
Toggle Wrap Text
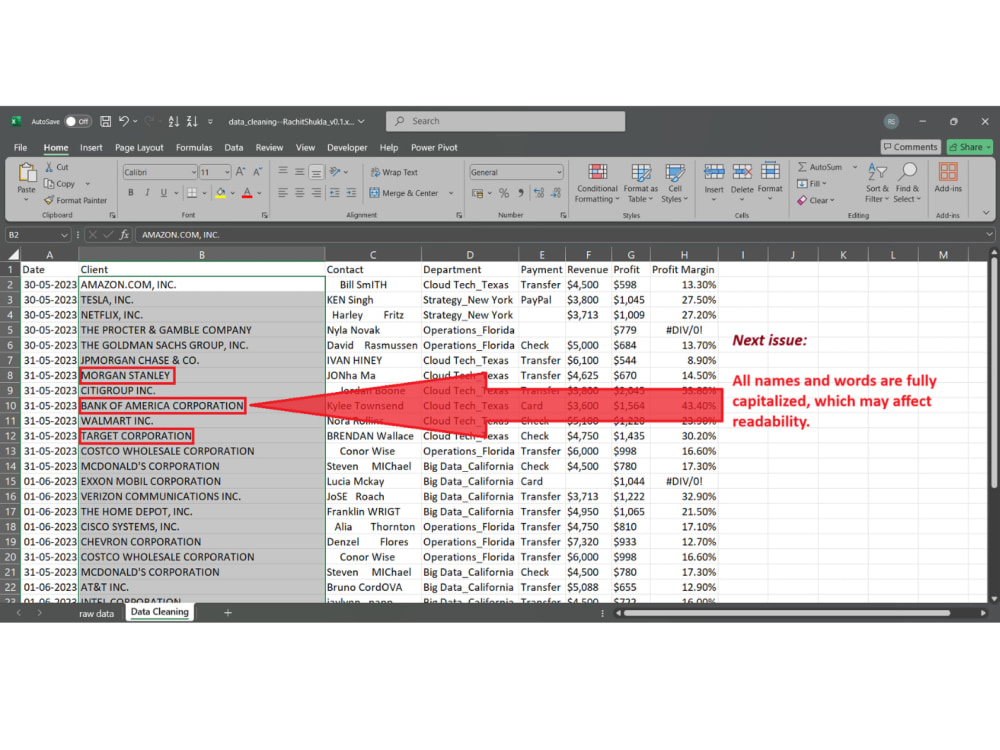[394, 172]
